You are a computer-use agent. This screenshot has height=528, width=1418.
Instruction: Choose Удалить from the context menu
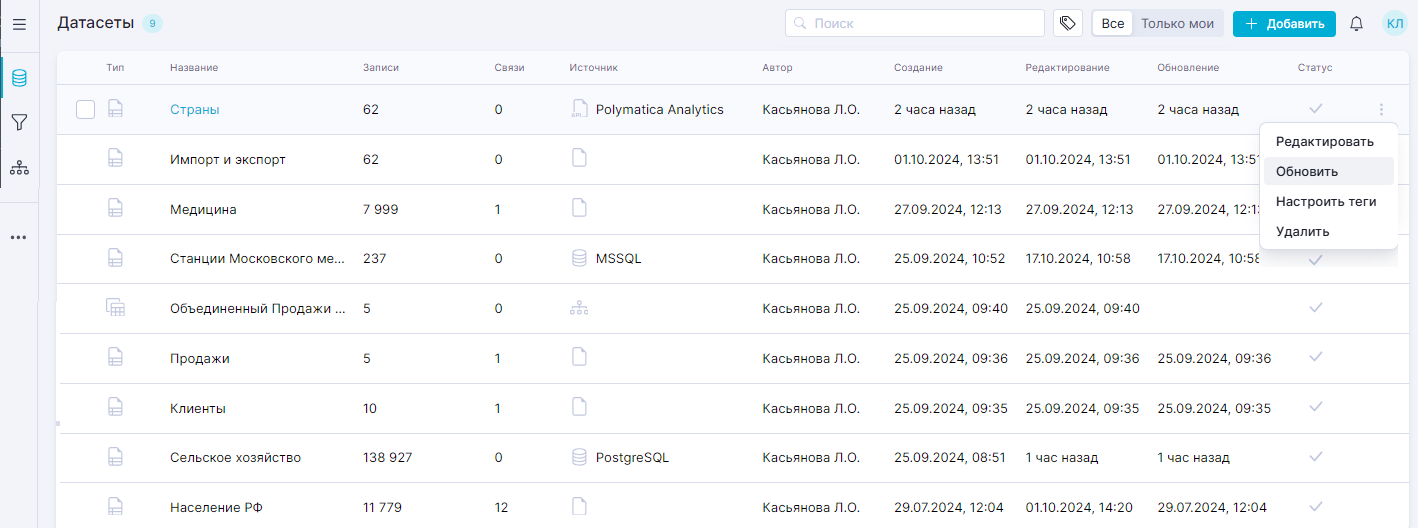1302,231
